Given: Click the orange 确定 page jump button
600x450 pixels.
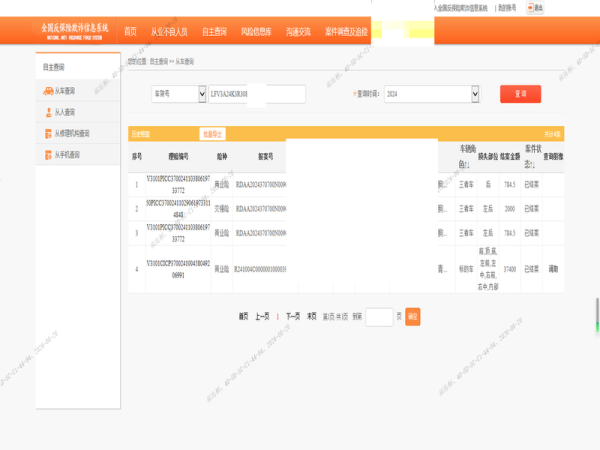Looking at the screenshot, I should (x=412, y=317).
